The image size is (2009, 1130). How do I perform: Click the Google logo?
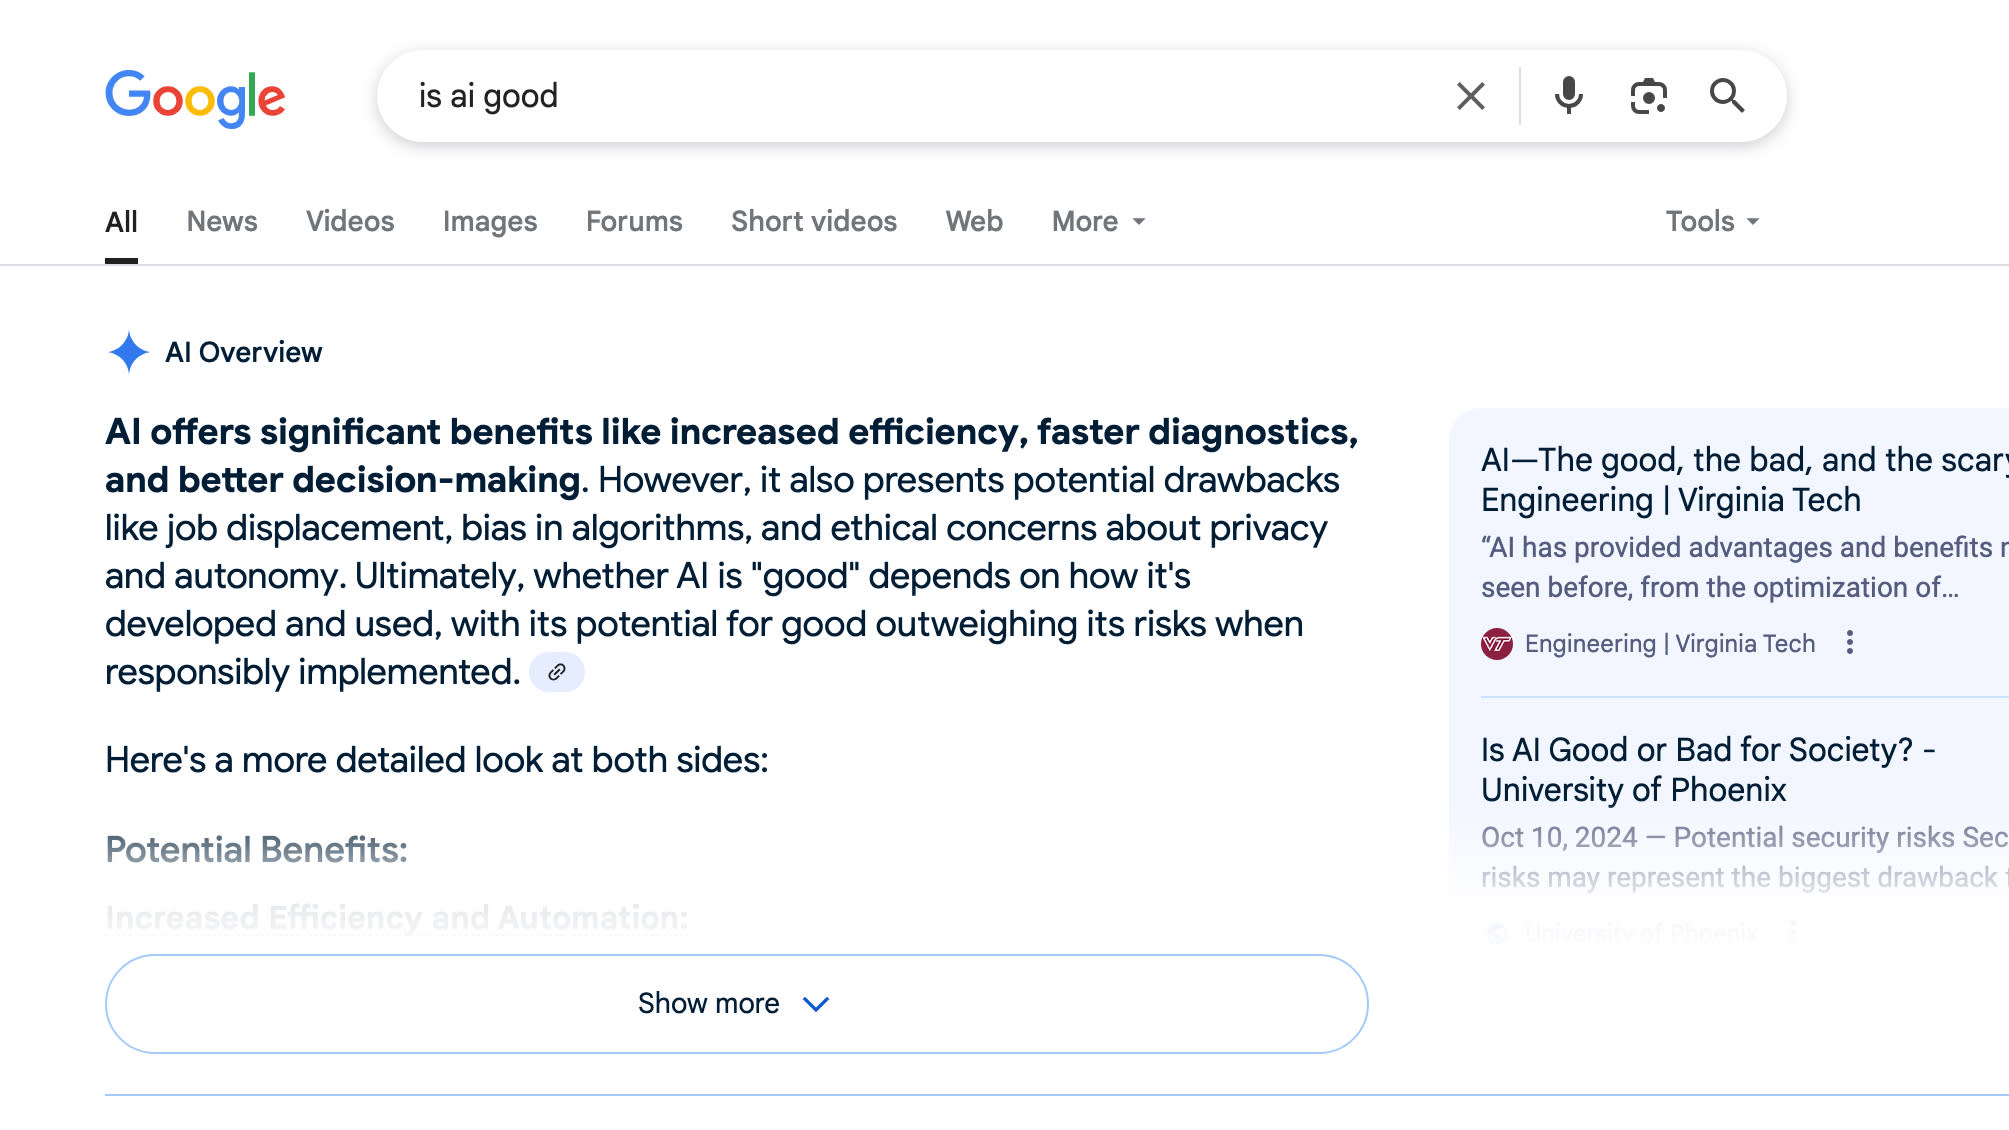(x=195, y=96)
